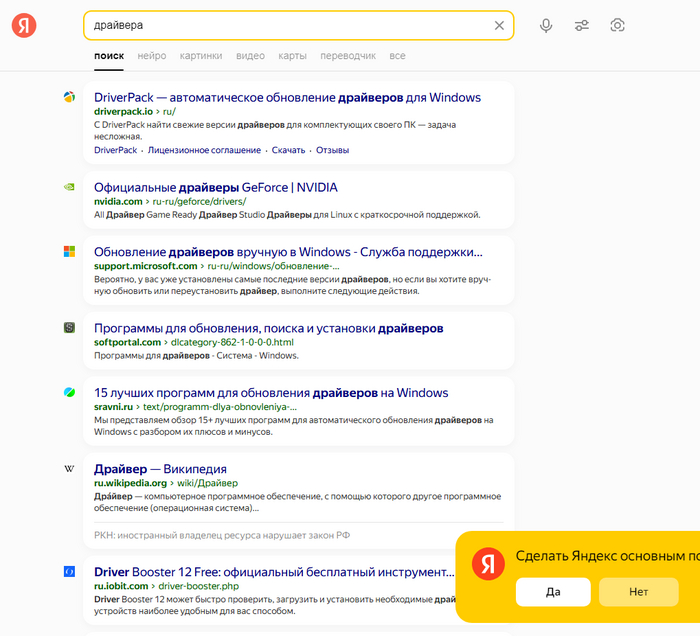Open DriverPack автоматическое обновление result title
The image size is (700, 636).
[x=288, y=97]
